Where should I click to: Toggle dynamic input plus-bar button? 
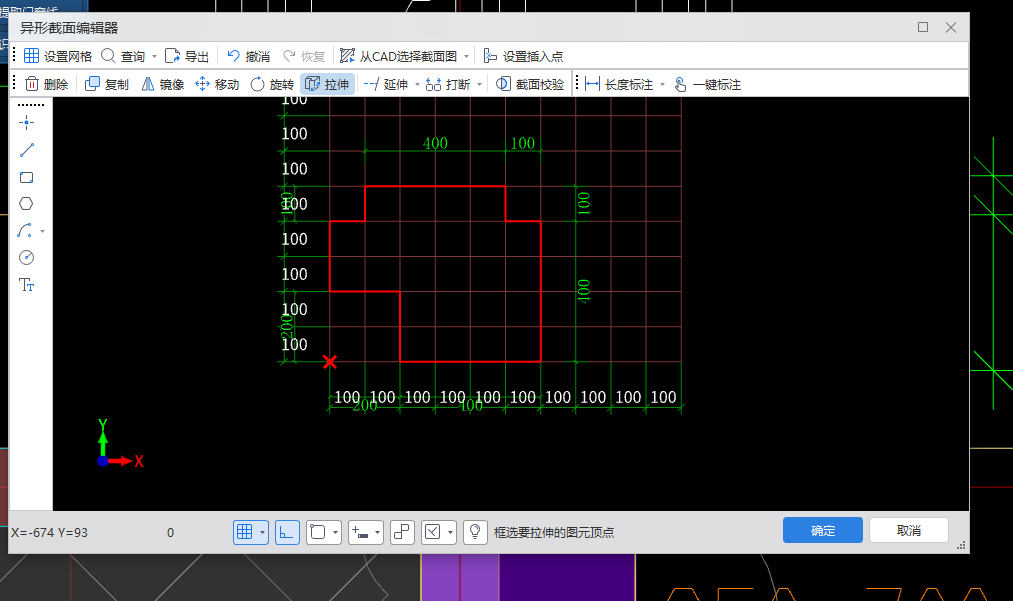click(360, 532)
